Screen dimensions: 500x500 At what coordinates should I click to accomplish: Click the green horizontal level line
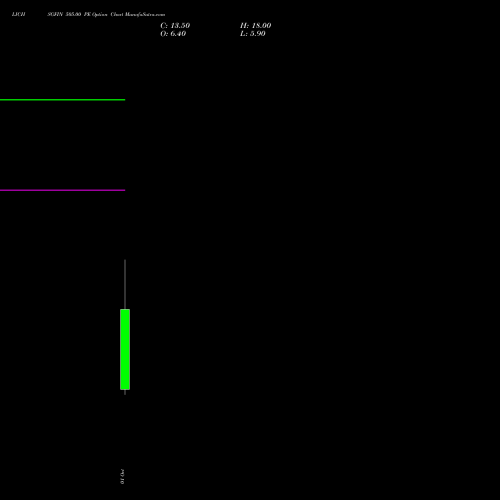click(62, 100)
